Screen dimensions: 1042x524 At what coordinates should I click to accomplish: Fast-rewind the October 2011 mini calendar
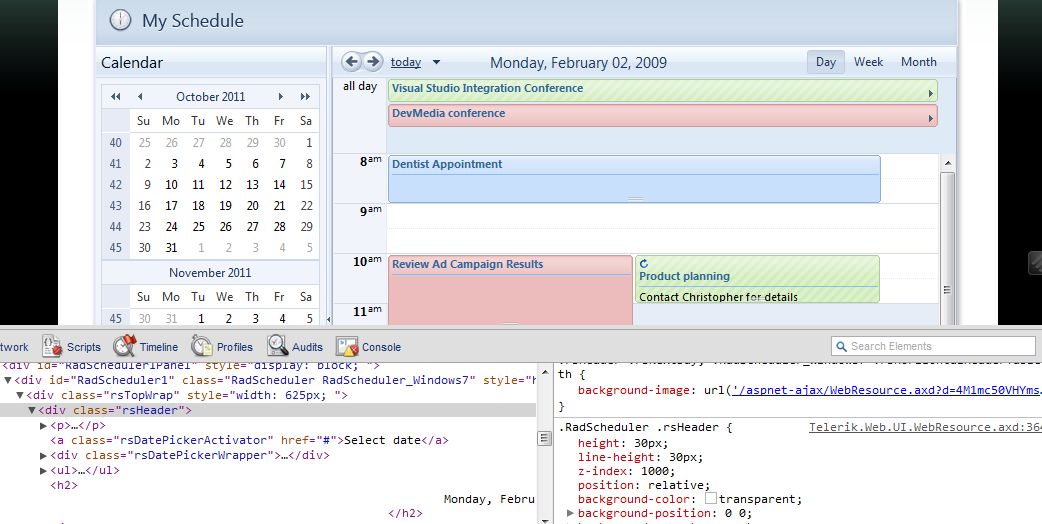[116, 97]
